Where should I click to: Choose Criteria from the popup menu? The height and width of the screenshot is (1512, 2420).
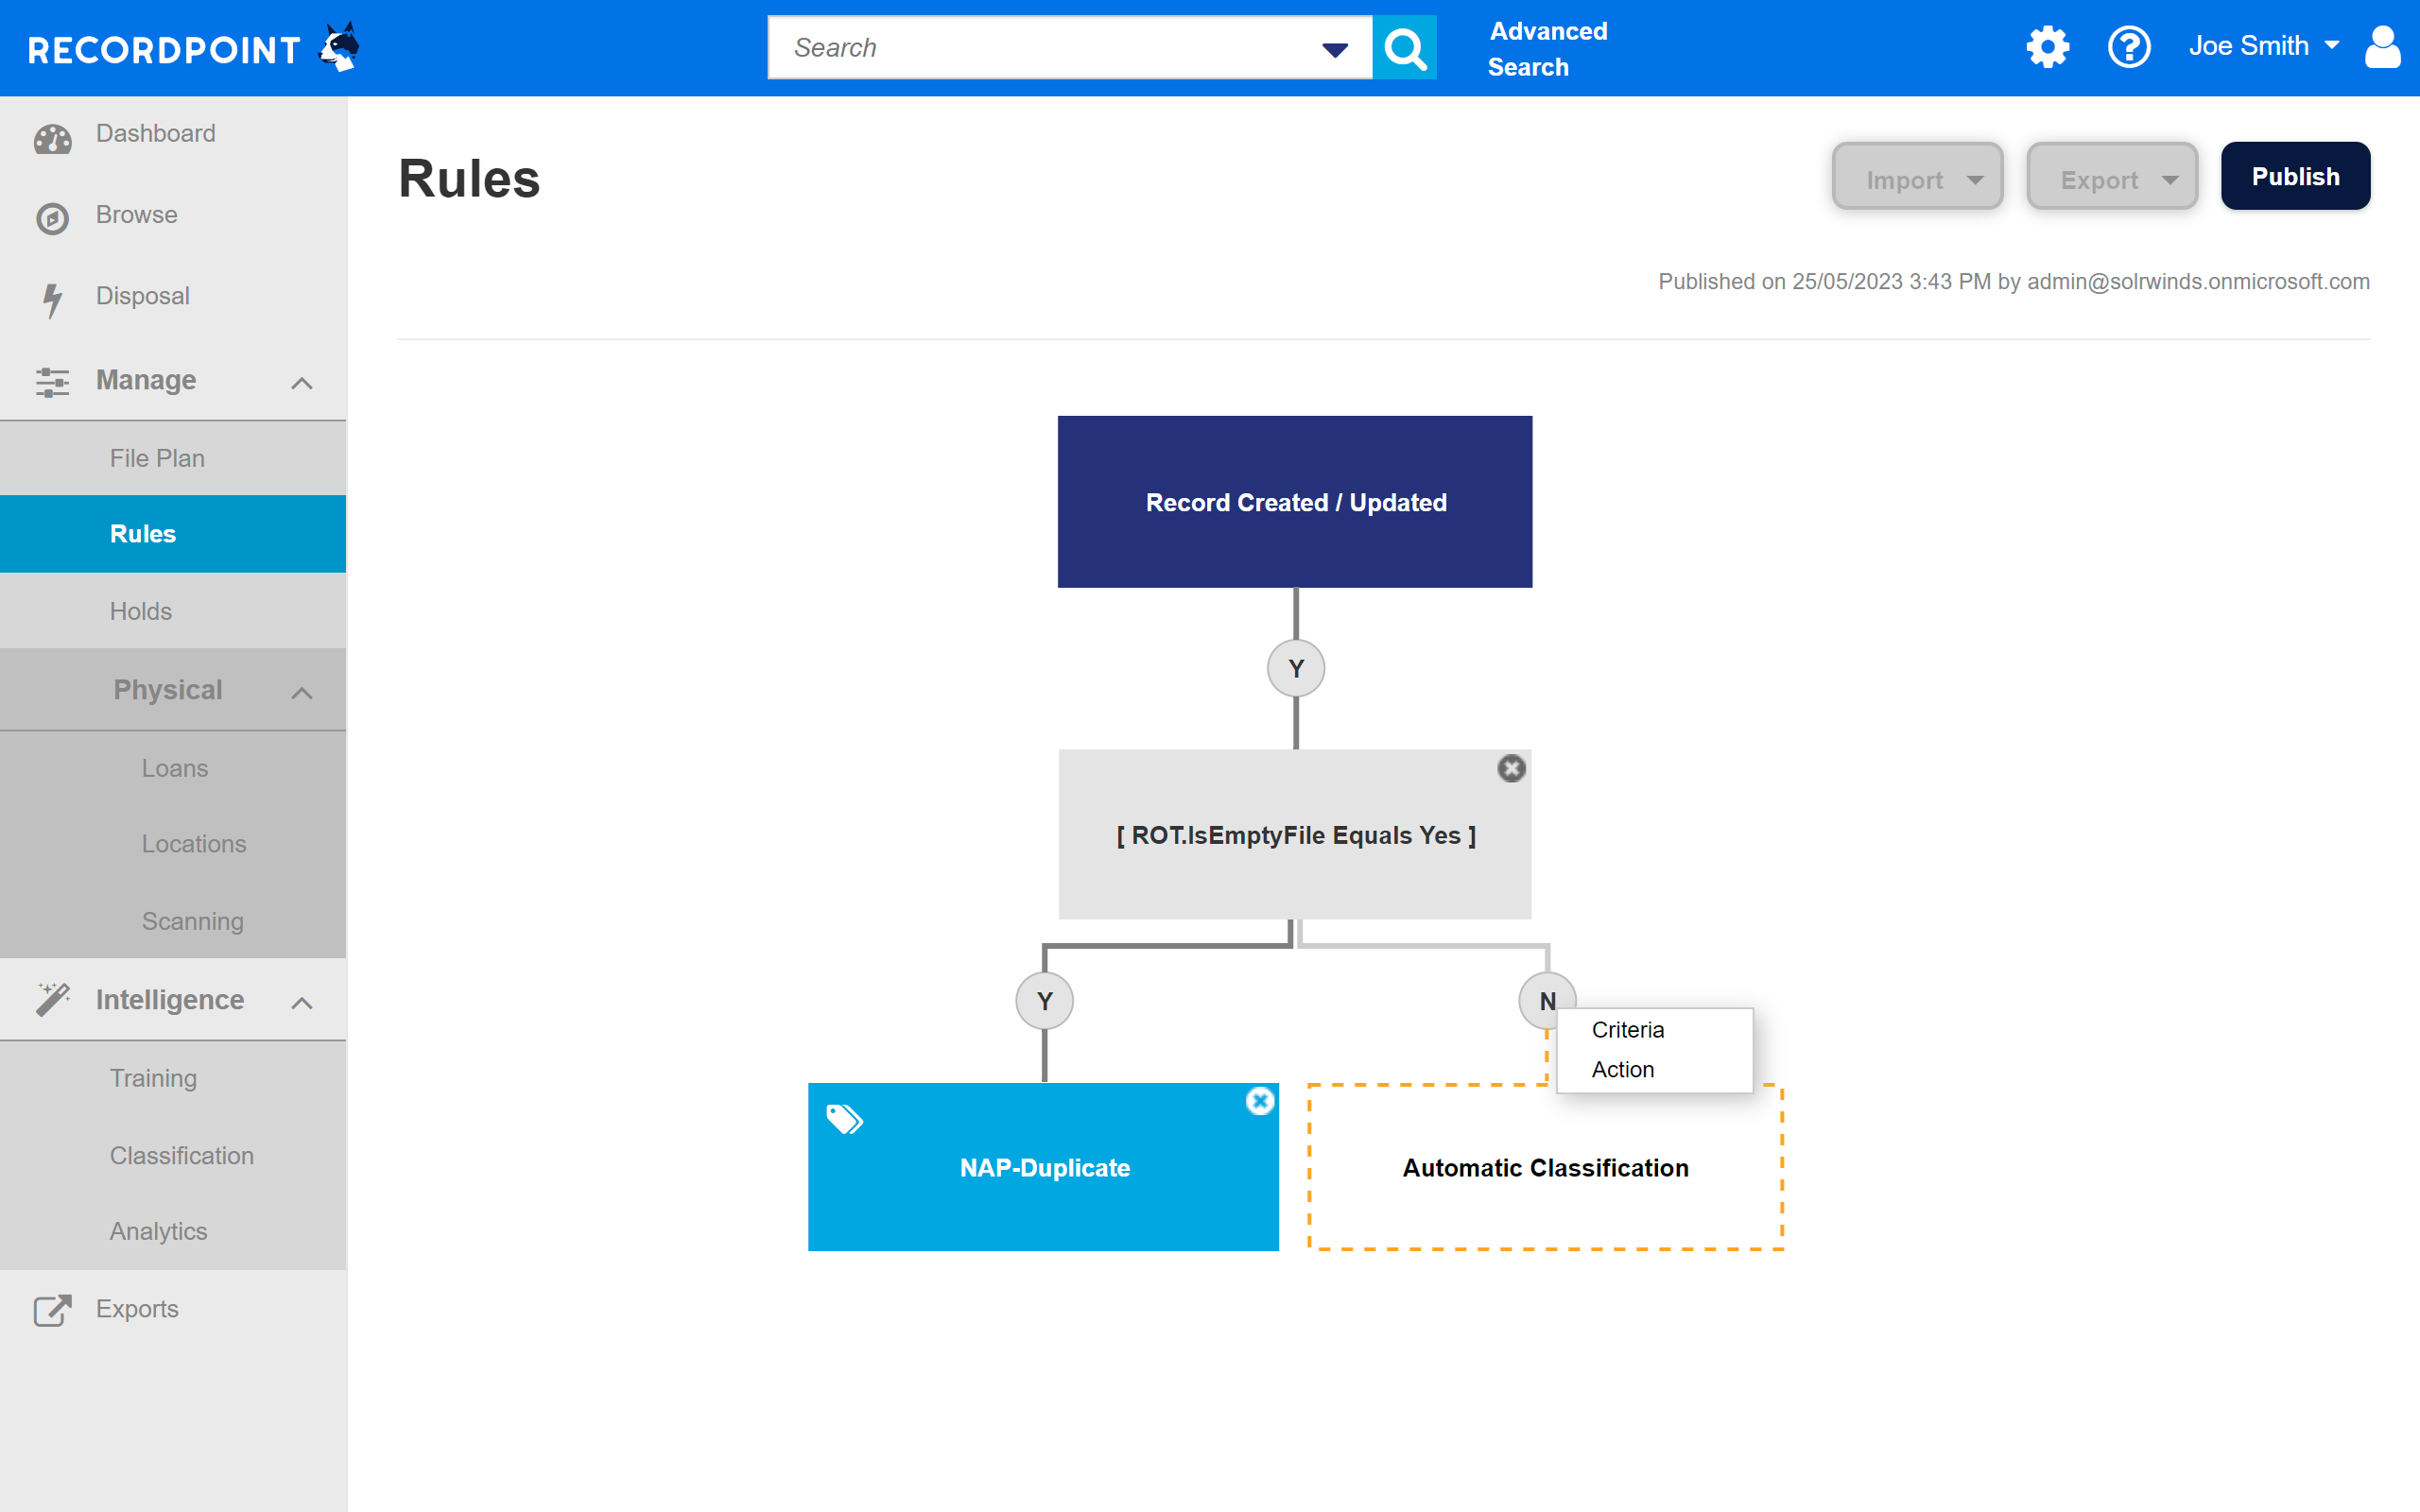1627,1029
